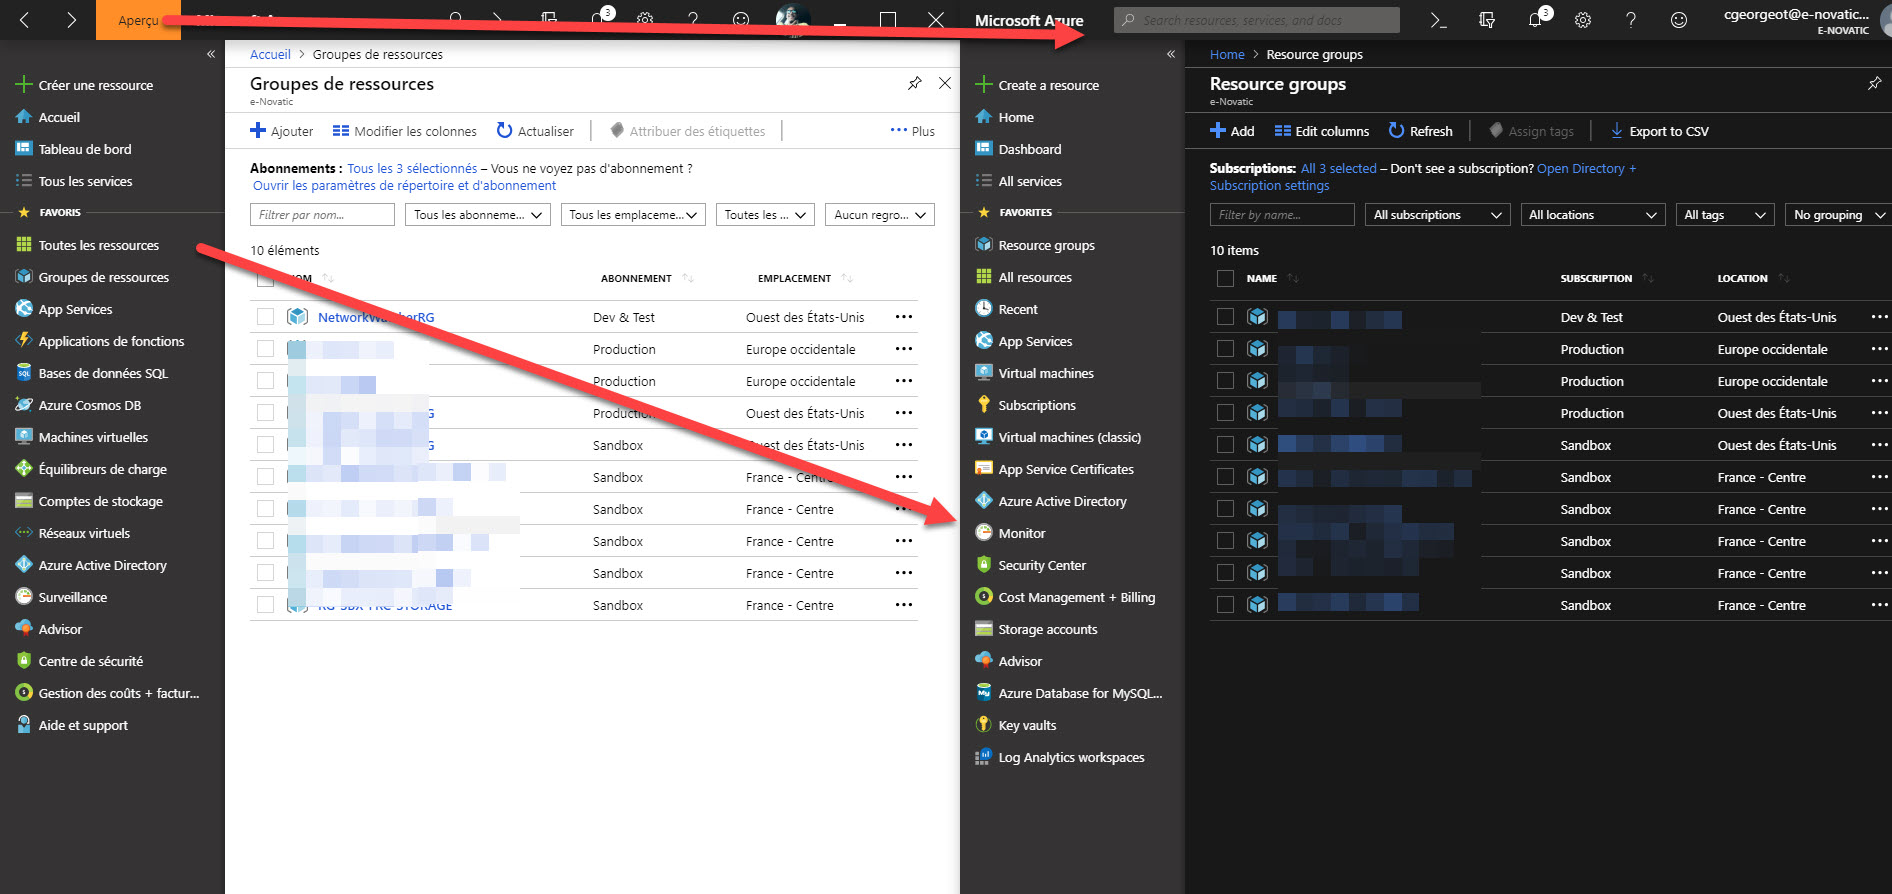Open Subscriptions in dark sidebar
The height and width of the screenshot is (894, 1892).
click(1037, 405)
